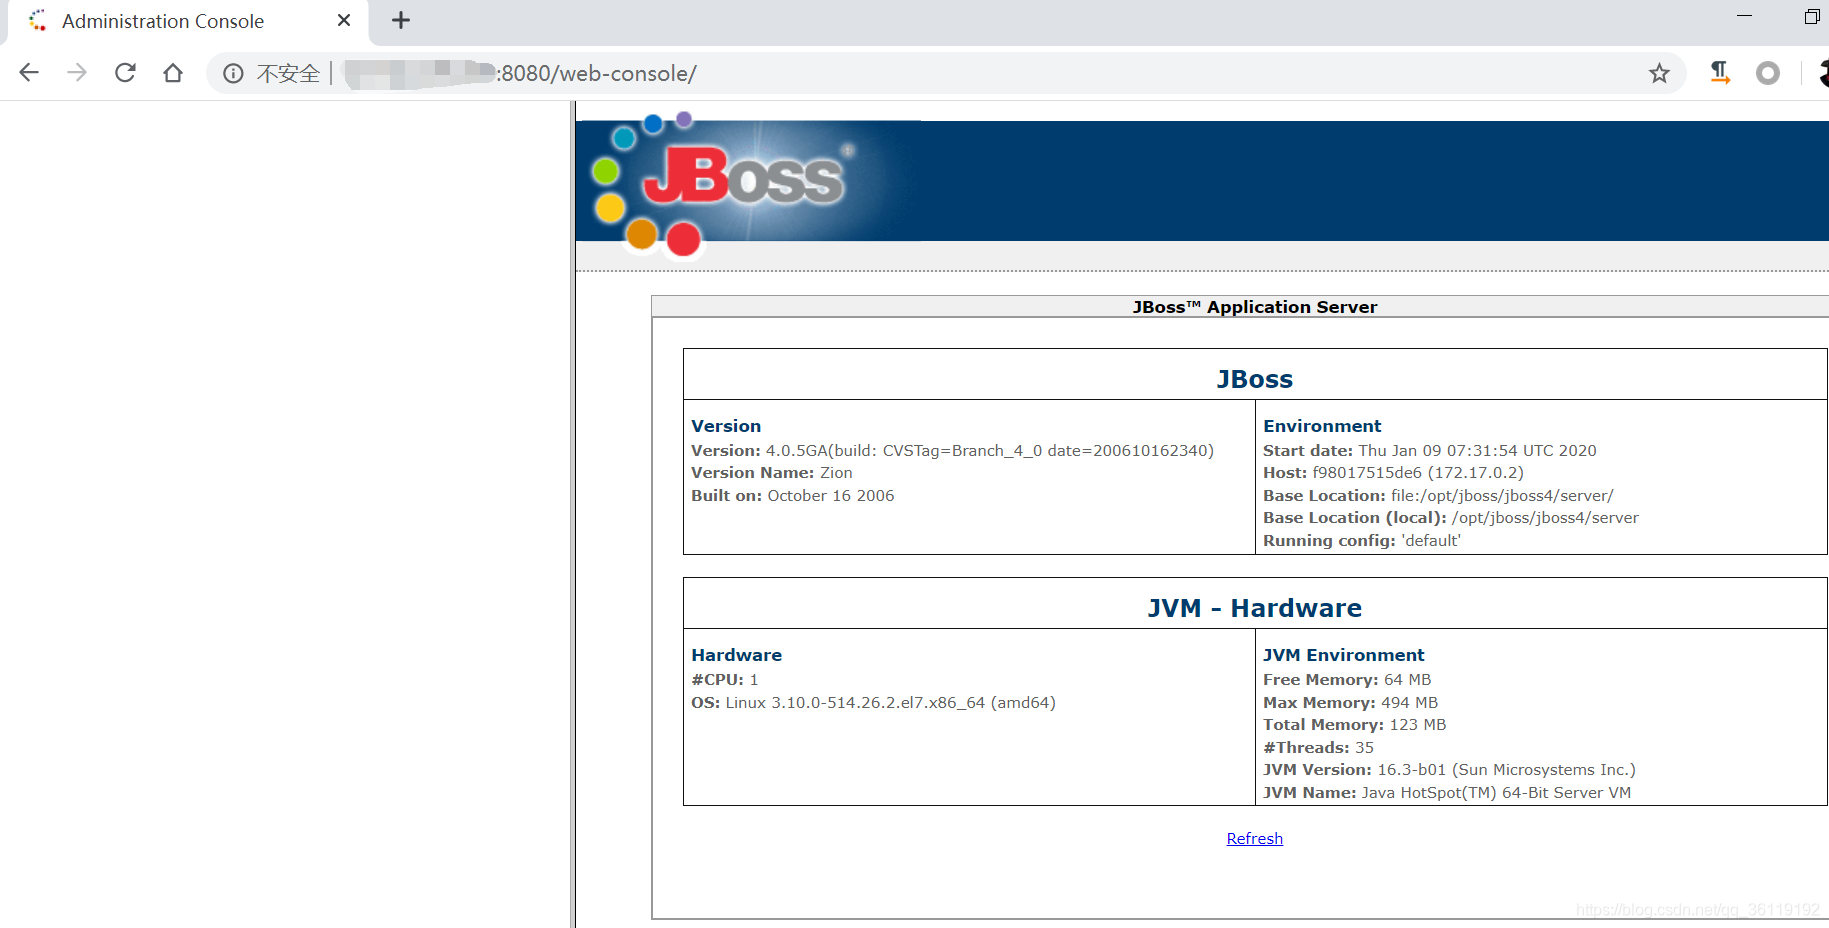Reload the web-console page
The height and width of the screenshot is (928, 1829).
(125, 73)
